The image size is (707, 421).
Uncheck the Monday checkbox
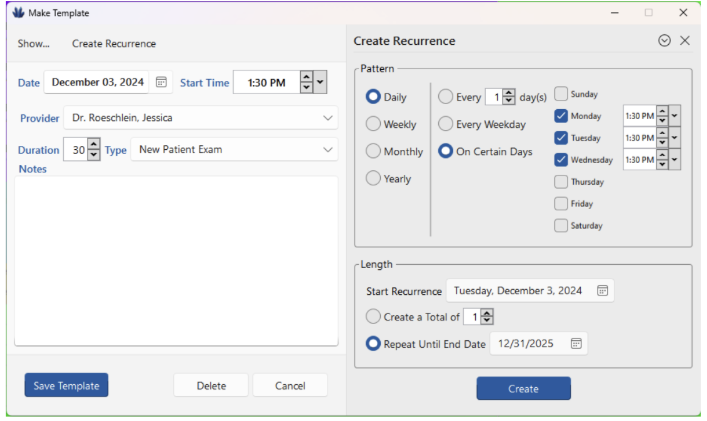coord(561,116)
